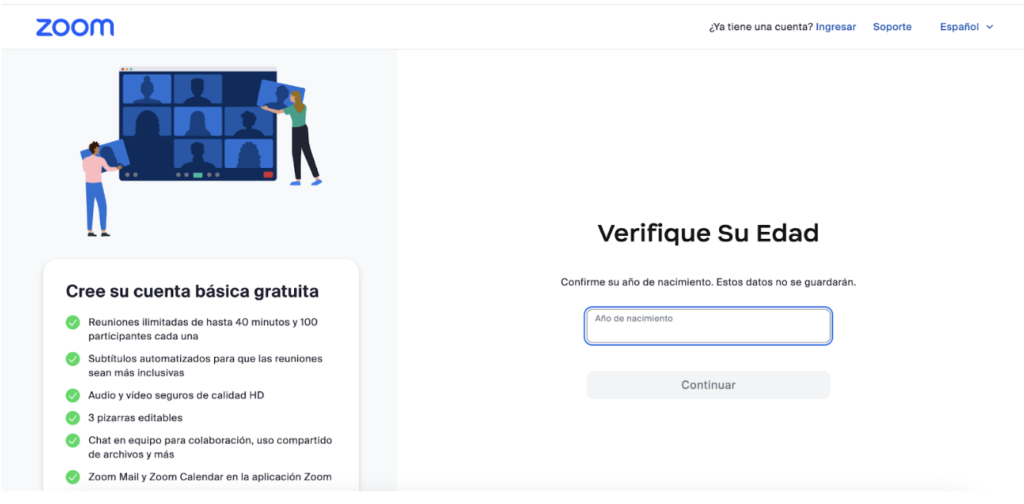Click the Verifique Su Edad heading
The width and height of the screenshot is (1024, 504).
click(709, 233)
